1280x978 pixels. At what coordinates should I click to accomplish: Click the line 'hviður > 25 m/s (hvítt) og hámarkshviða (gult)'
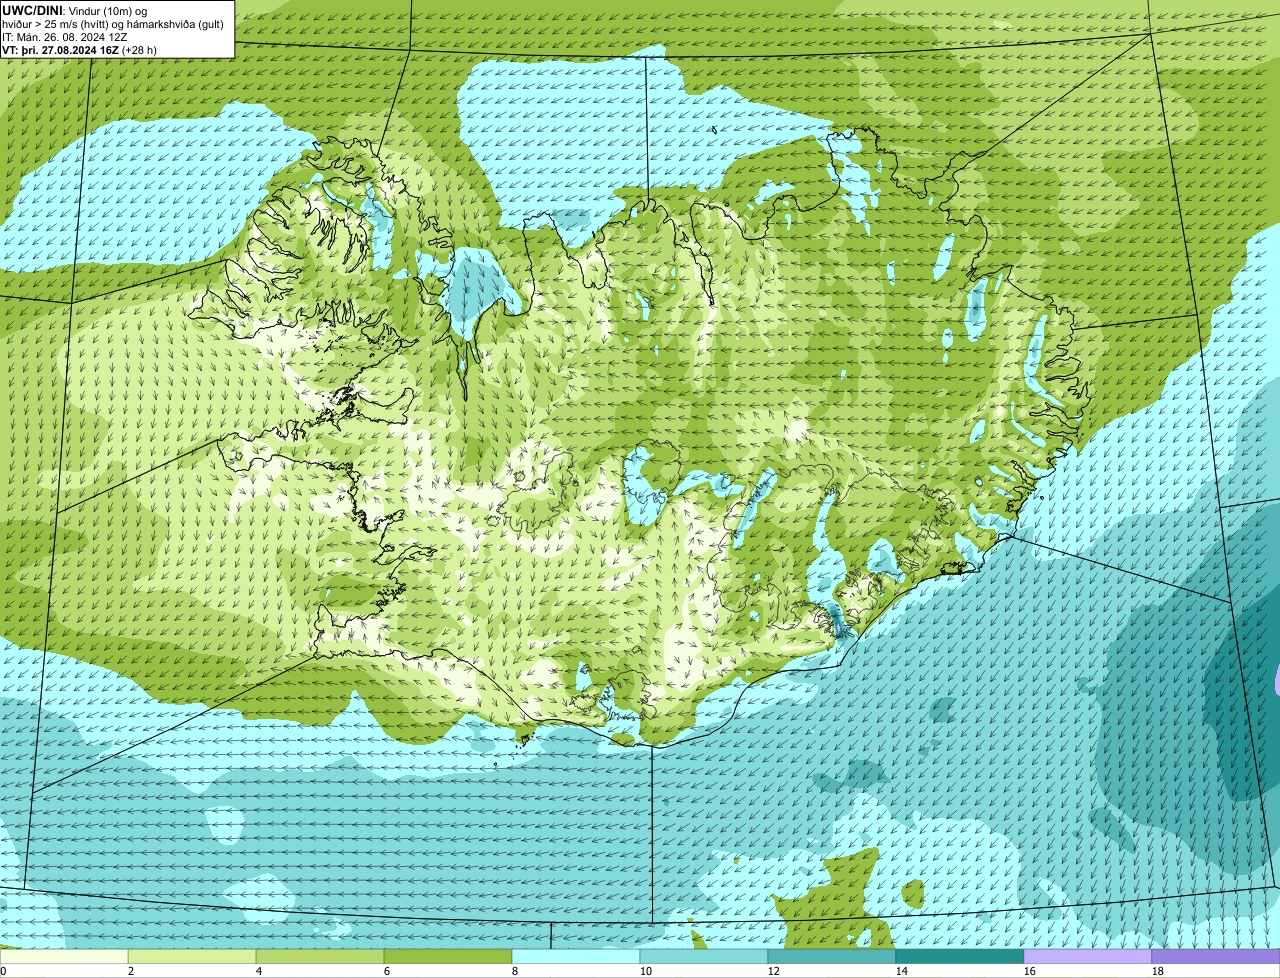(x=113, y=23)
